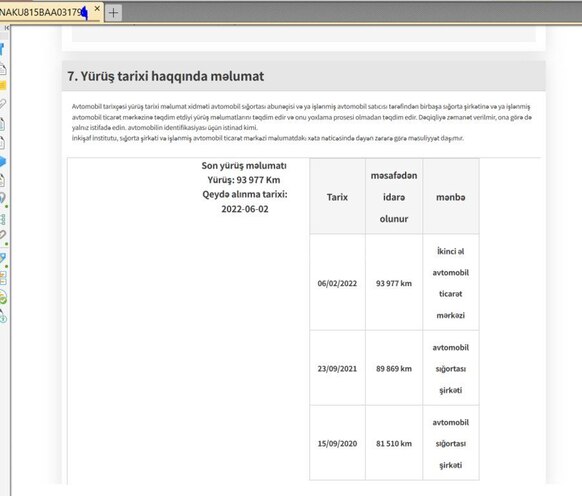Viewport: 582px width, 496px height.
Task: Open the yellow Comments panel icon
Action: tap(3, 86)
